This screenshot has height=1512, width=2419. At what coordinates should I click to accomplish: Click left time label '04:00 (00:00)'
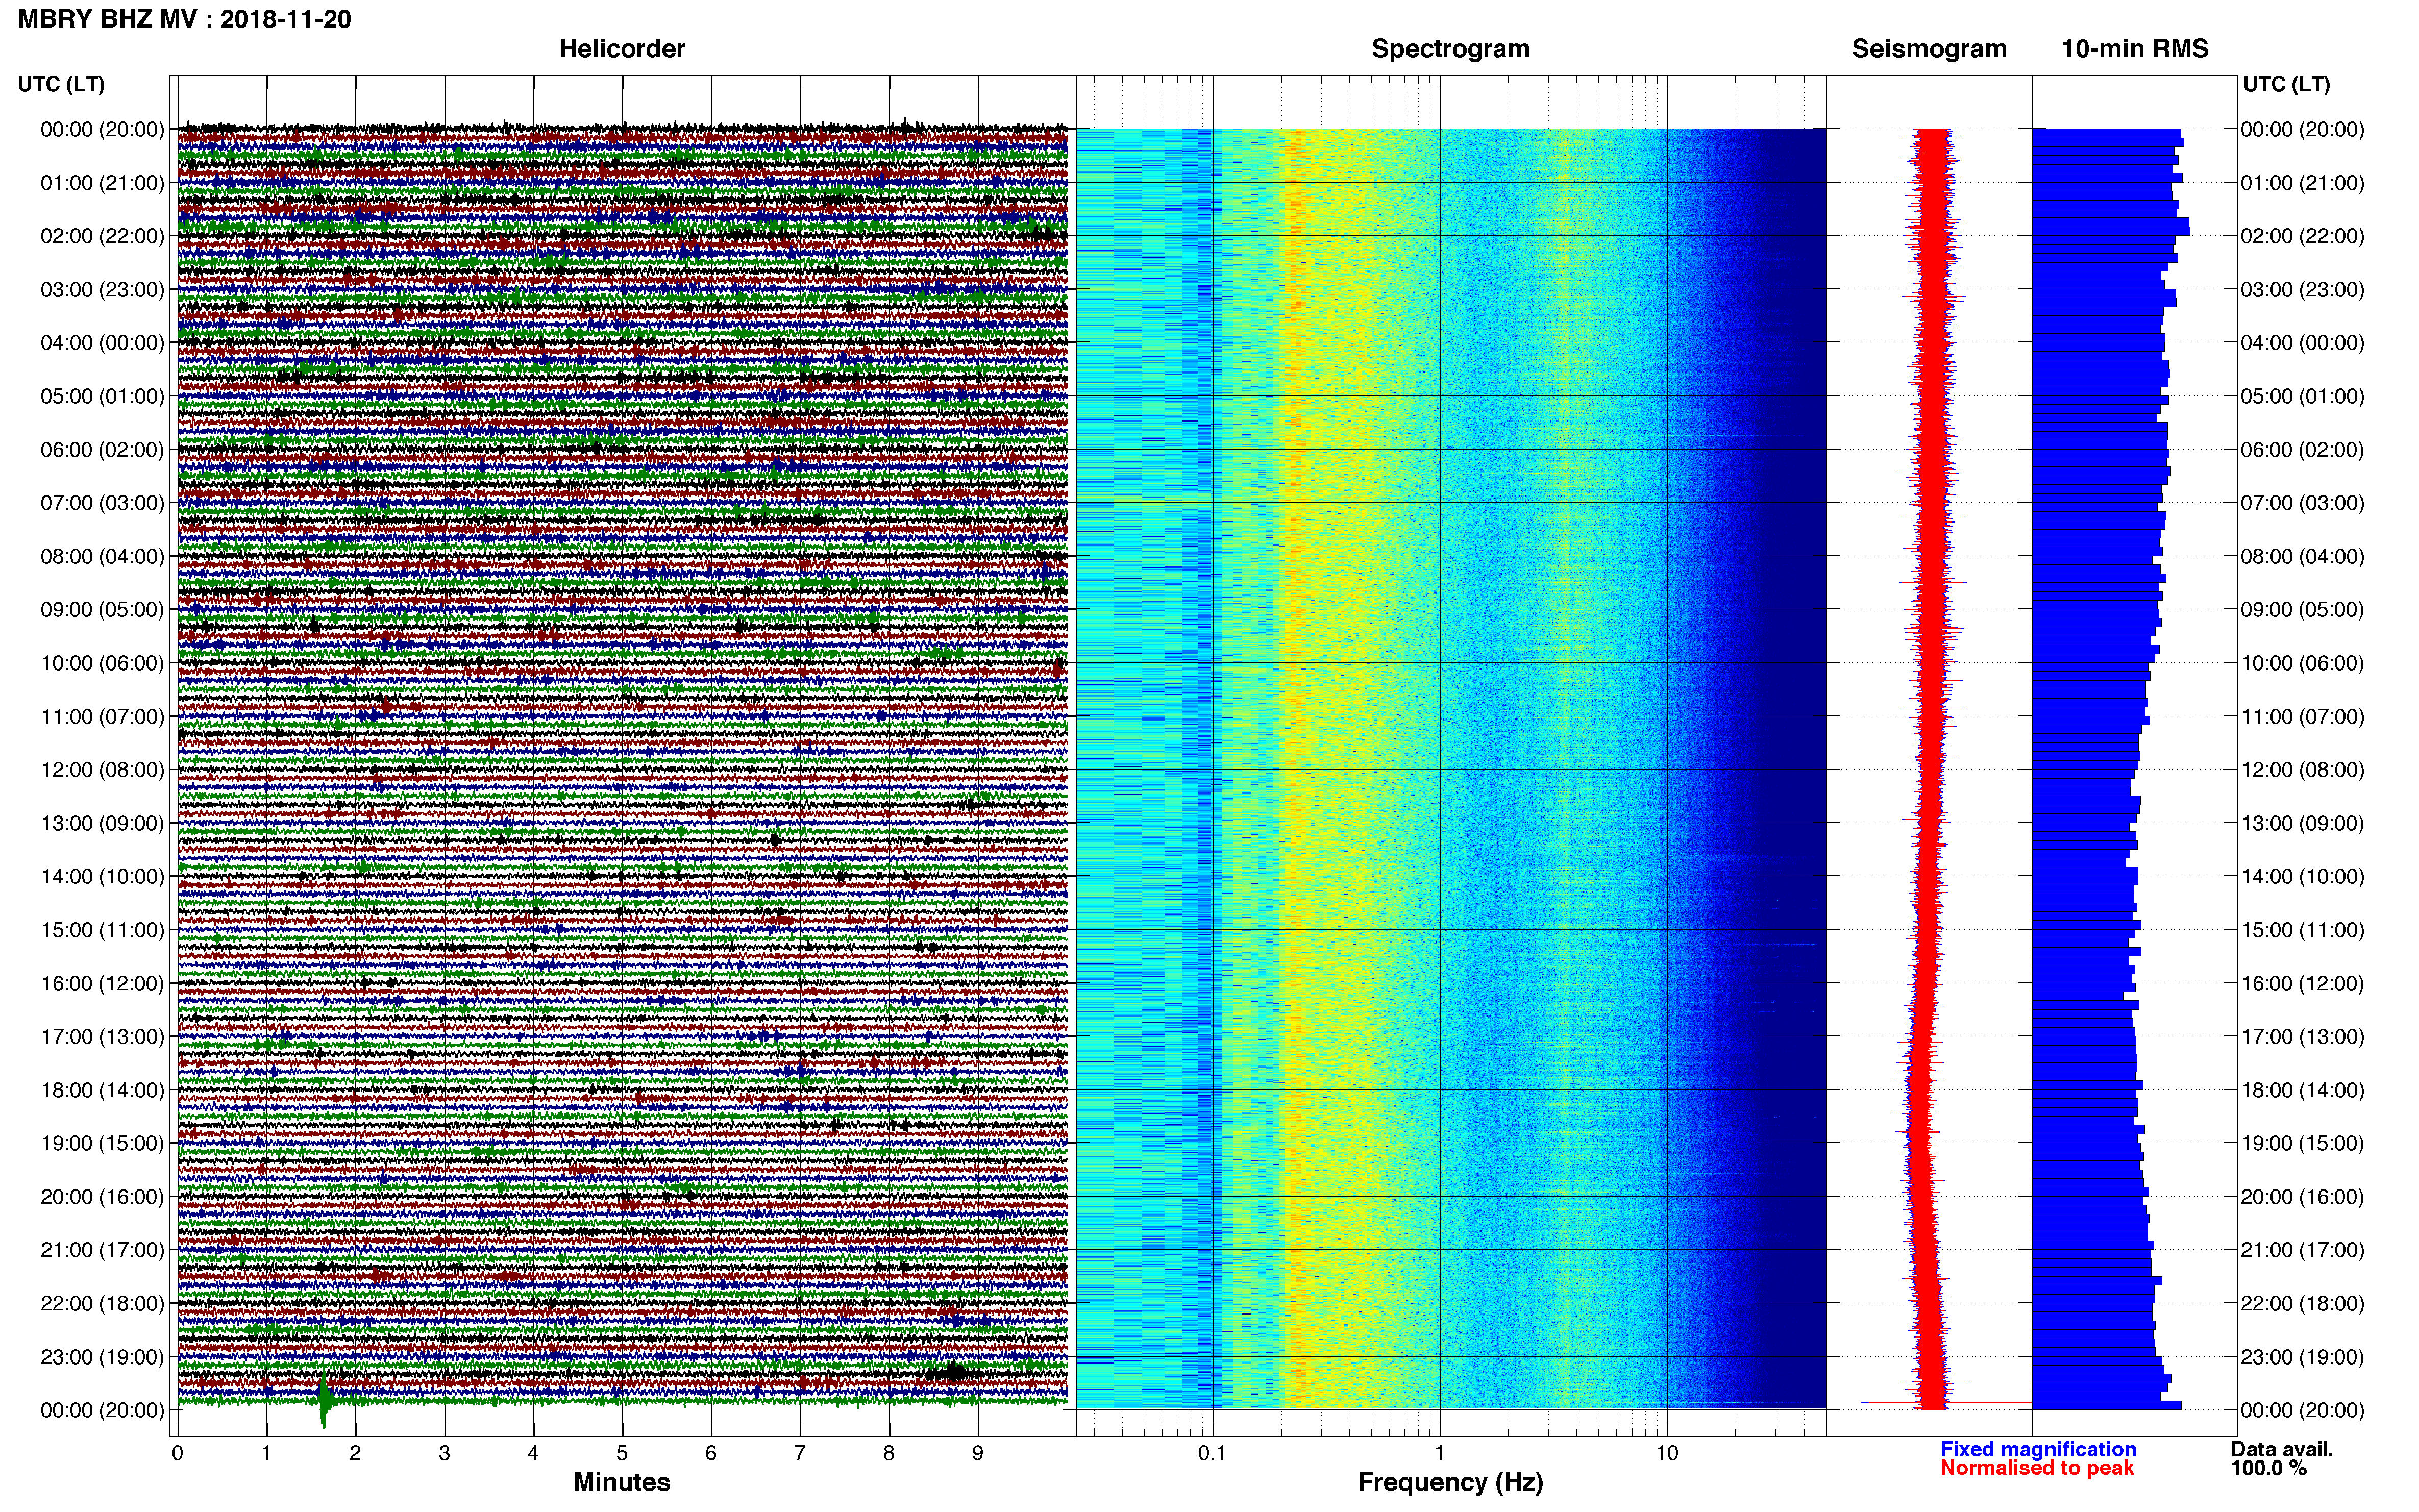102,343
